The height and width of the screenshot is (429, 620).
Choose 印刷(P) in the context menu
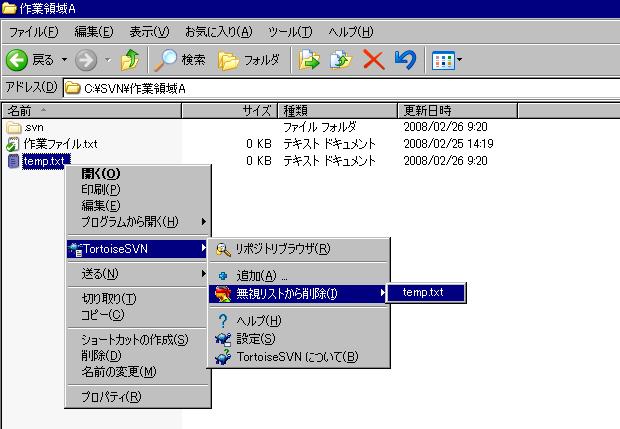(x=137, y=190)
